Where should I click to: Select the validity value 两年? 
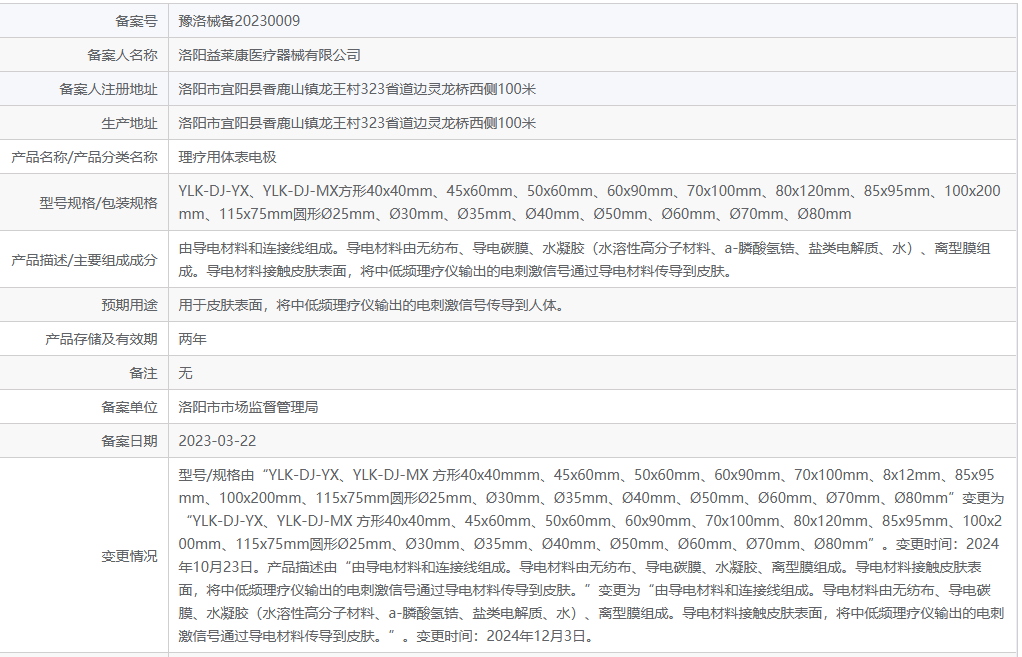coord(192,339)
